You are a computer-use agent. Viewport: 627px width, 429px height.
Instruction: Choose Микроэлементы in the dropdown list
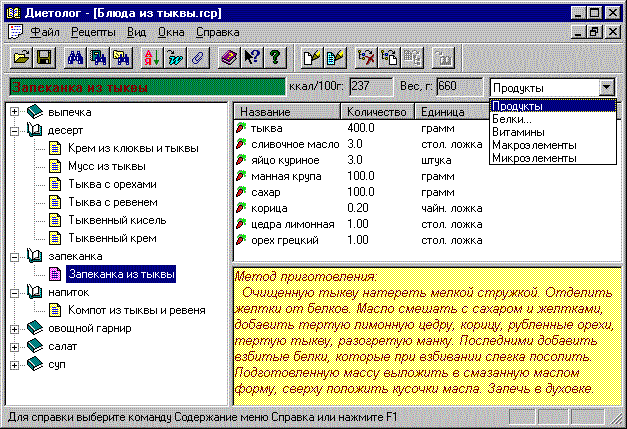tap(553, 158)
